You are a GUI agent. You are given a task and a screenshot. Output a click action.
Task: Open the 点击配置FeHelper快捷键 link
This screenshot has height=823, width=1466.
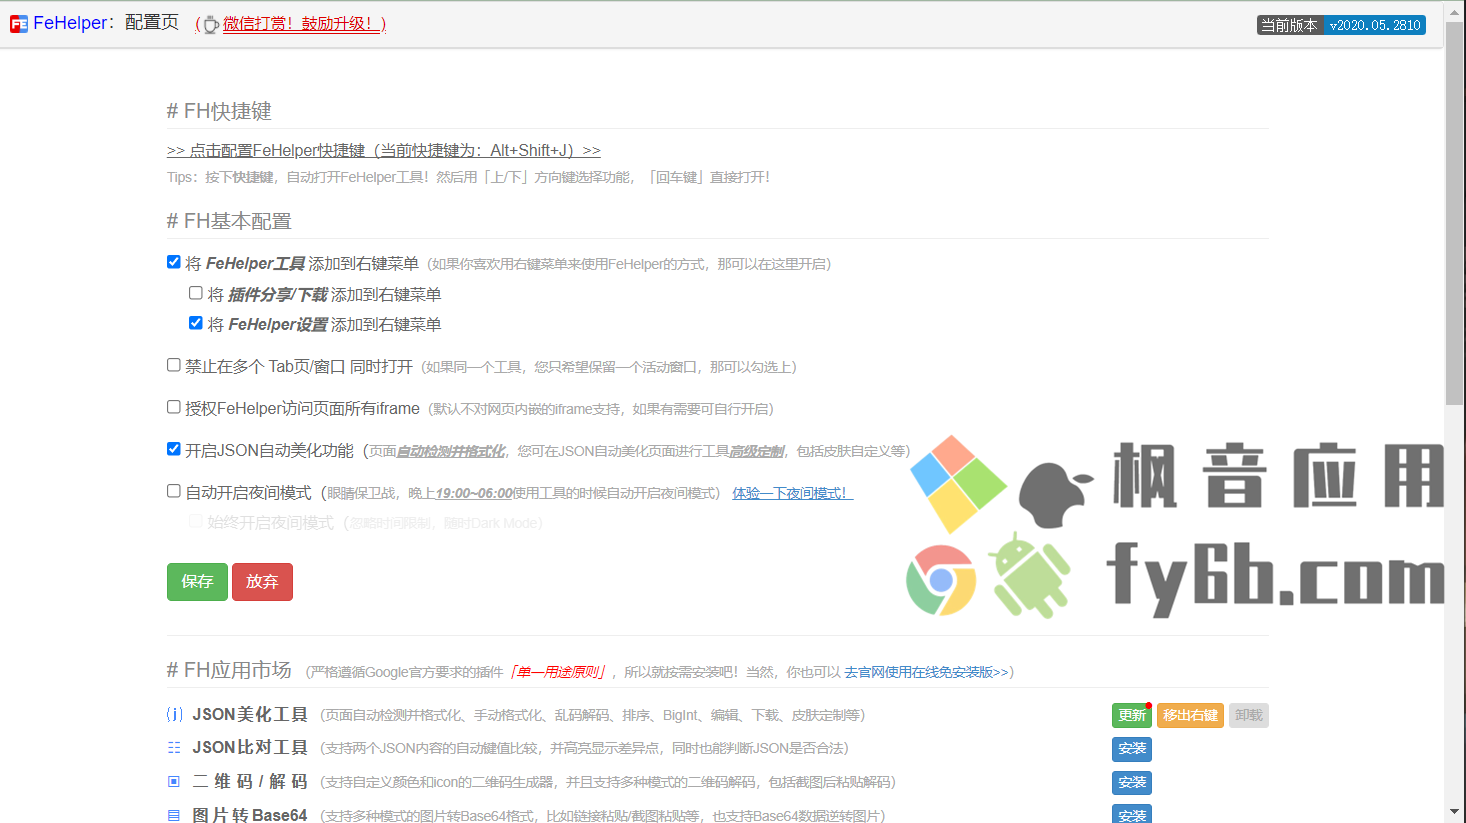pyautogui.click(x=384, y=151)
